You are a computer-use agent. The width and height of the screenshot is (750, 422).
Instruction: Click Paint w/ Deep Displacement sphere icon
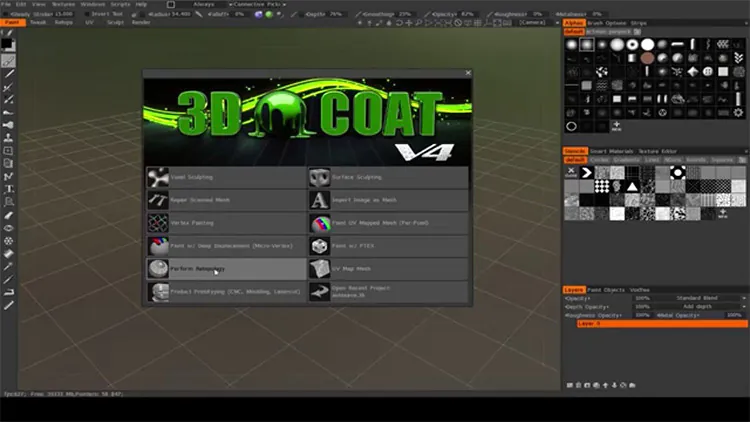157,246
